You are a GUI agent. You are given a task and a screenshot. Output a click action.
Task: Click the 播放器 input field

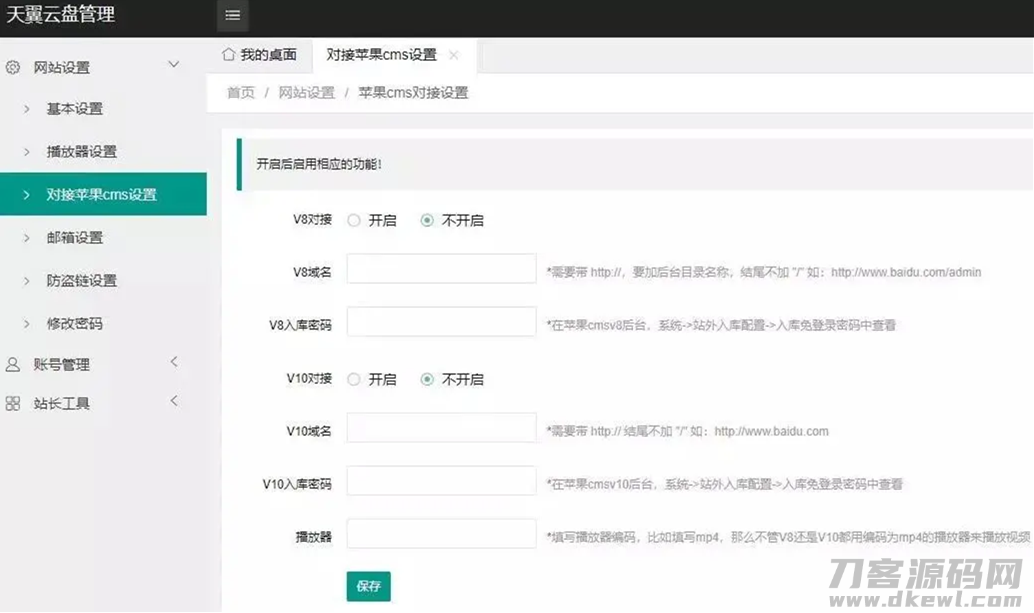440,533
